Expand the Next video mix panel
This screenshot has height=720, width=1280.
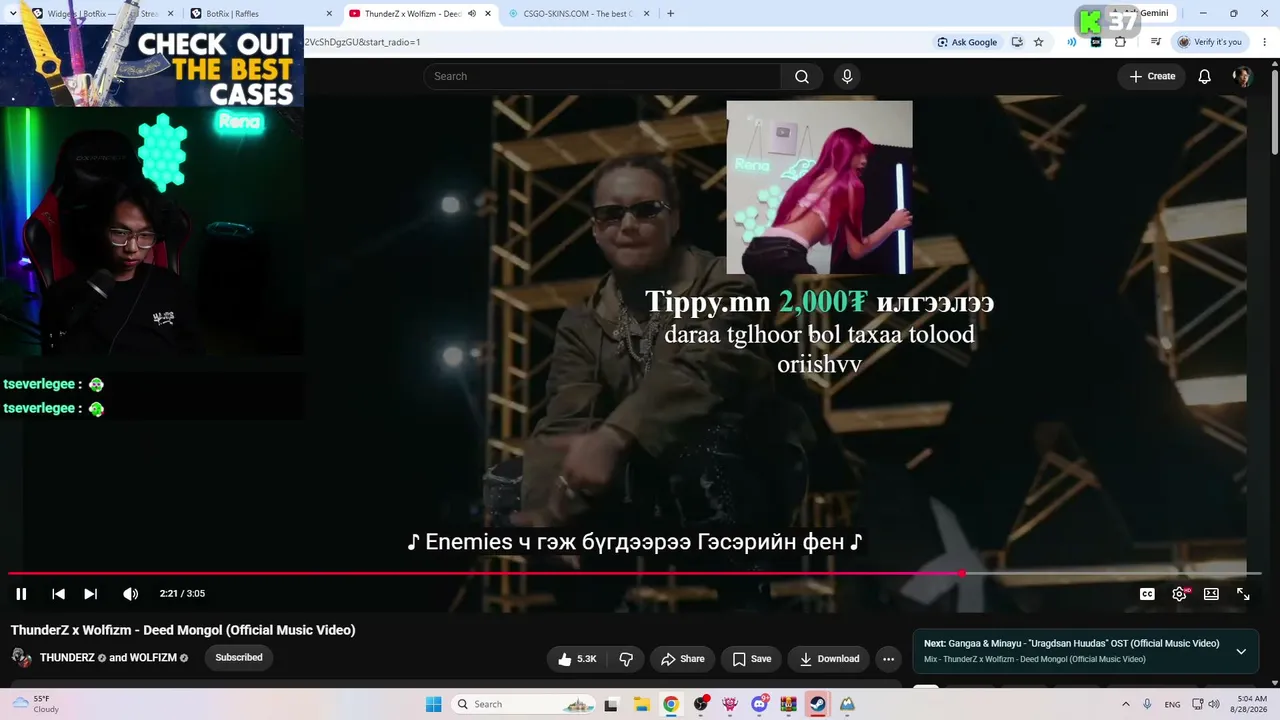point(1241,651)
